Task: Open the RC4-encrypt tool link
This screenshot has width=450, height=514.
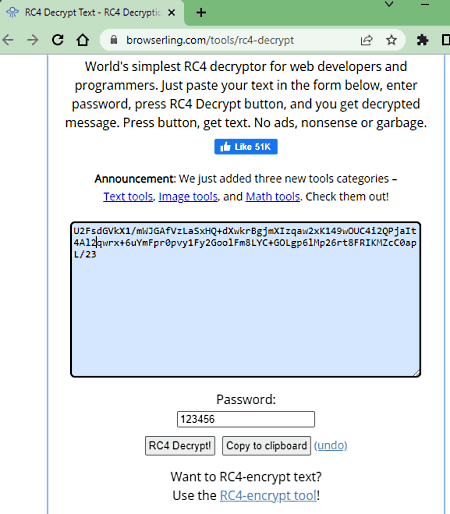Action: 268,495
